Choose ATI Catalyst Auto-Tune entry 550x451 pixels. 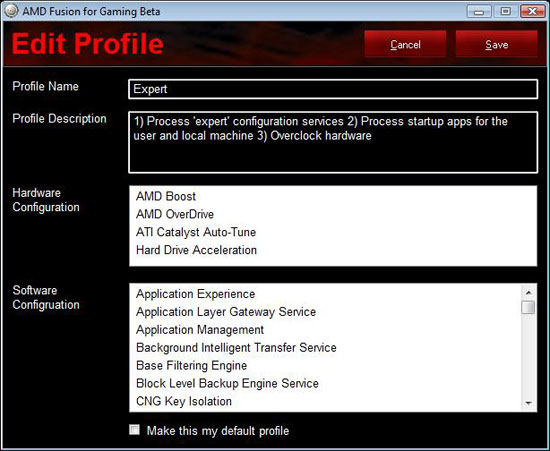coord(196,232)
